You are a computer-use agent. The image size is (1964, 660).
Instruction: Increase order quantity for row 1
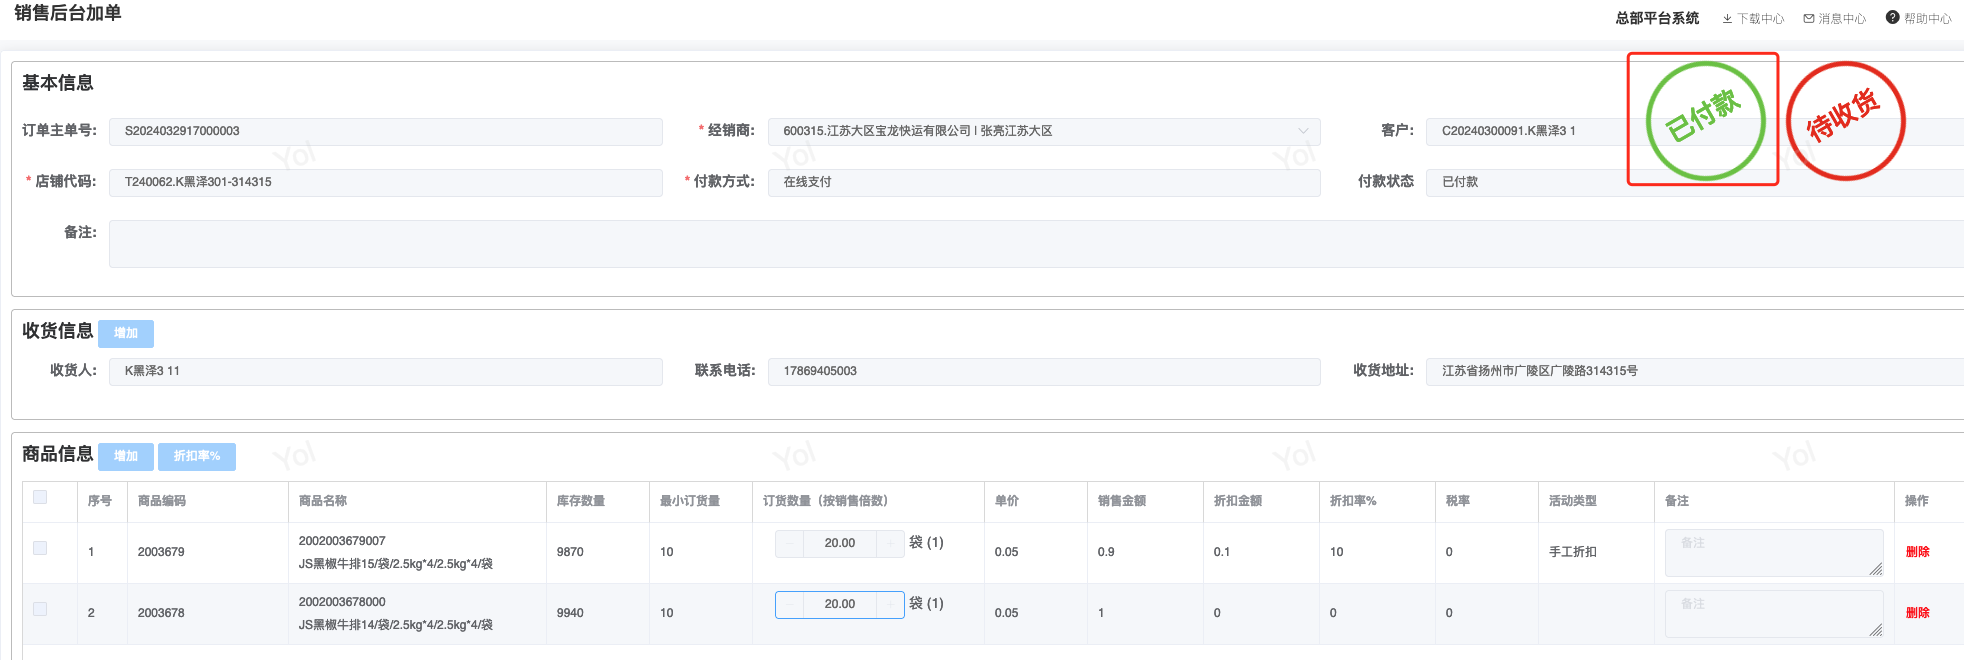pos(890,544)
